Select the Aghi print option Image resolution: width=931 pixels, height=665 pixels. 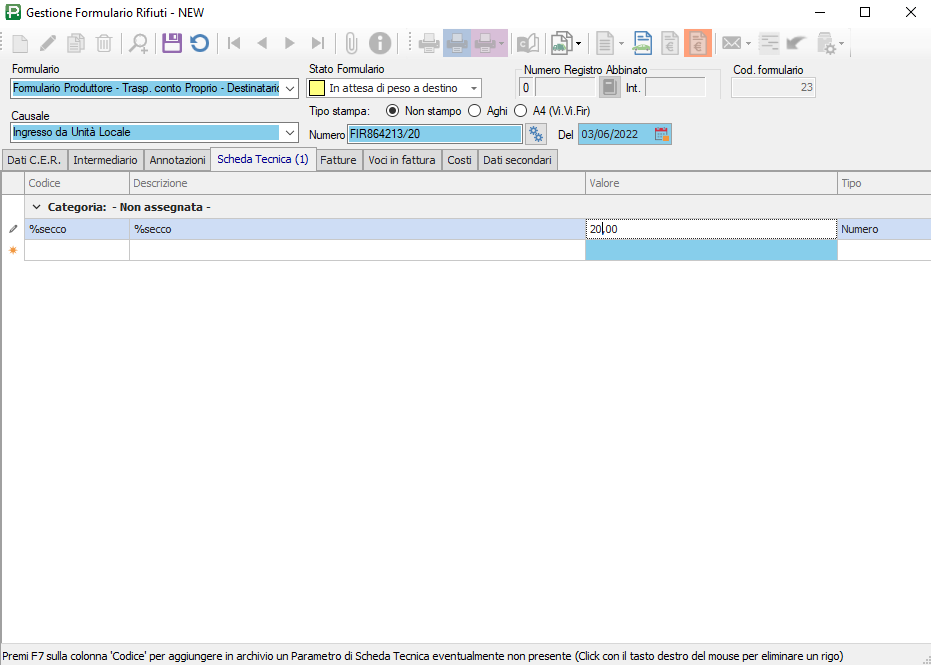point(474,111)
